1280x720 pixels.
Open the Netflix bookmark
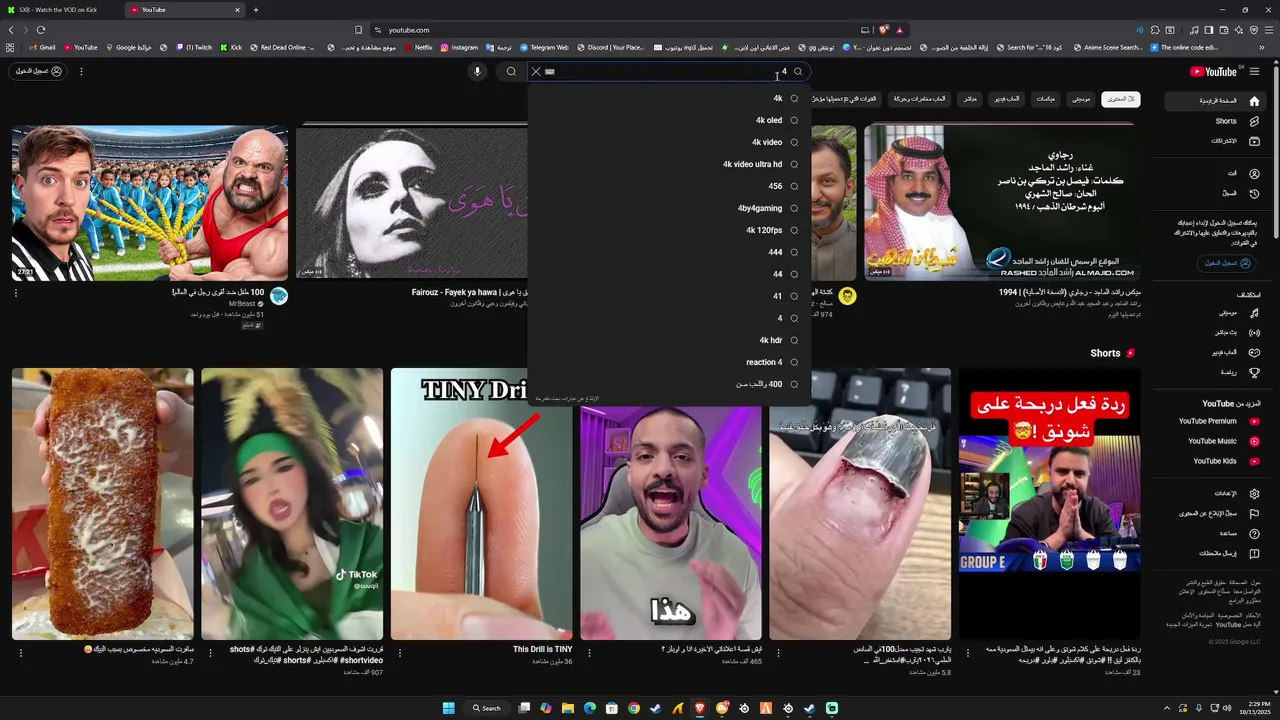point(418,47)
